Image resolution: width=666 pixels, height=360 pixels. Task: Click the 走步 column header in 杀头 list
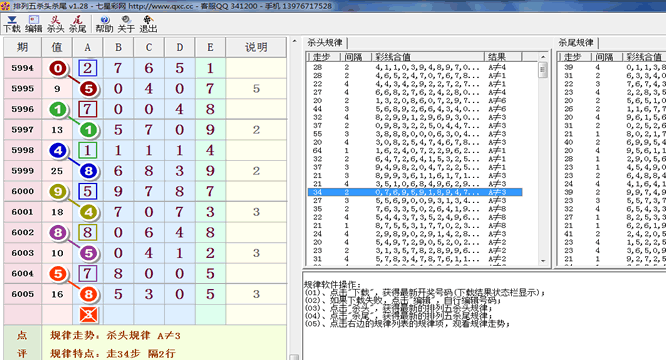(325, 57)
